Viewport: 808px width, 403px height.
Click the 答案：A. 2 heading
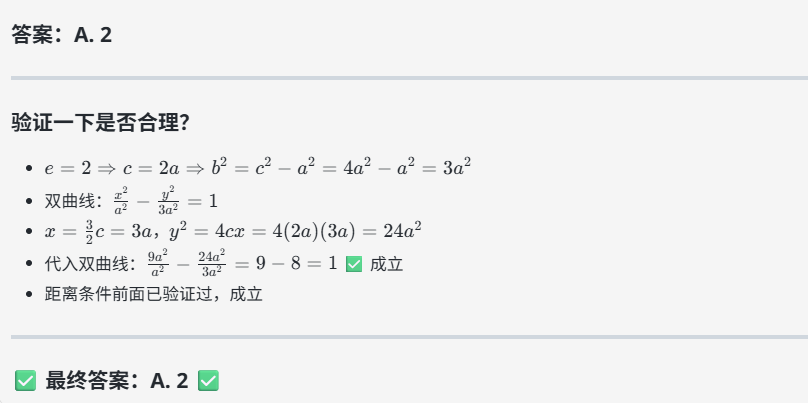pos(62,35)
